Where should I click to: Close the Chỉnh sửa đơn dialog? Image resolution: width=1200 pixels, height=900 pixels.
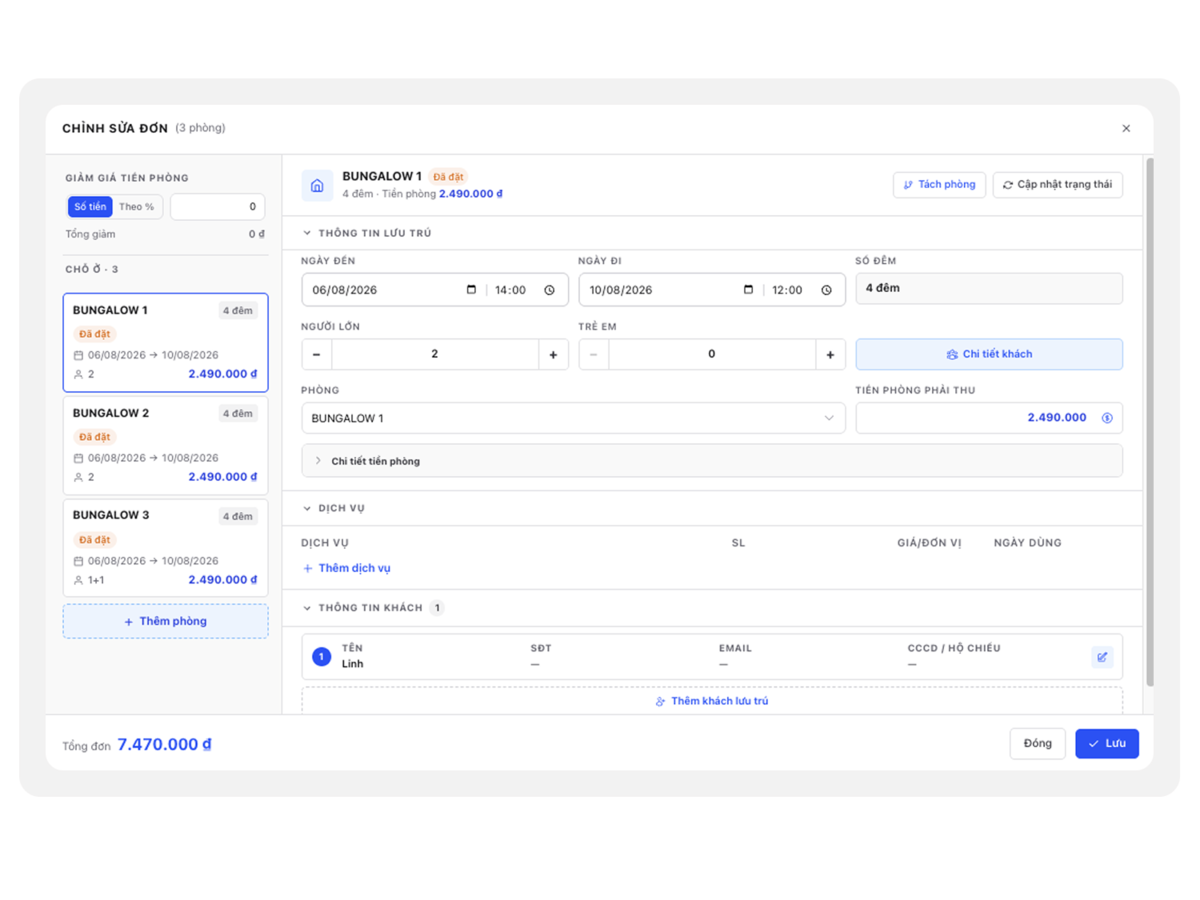pyautogui.click(x=1126, y=128)
